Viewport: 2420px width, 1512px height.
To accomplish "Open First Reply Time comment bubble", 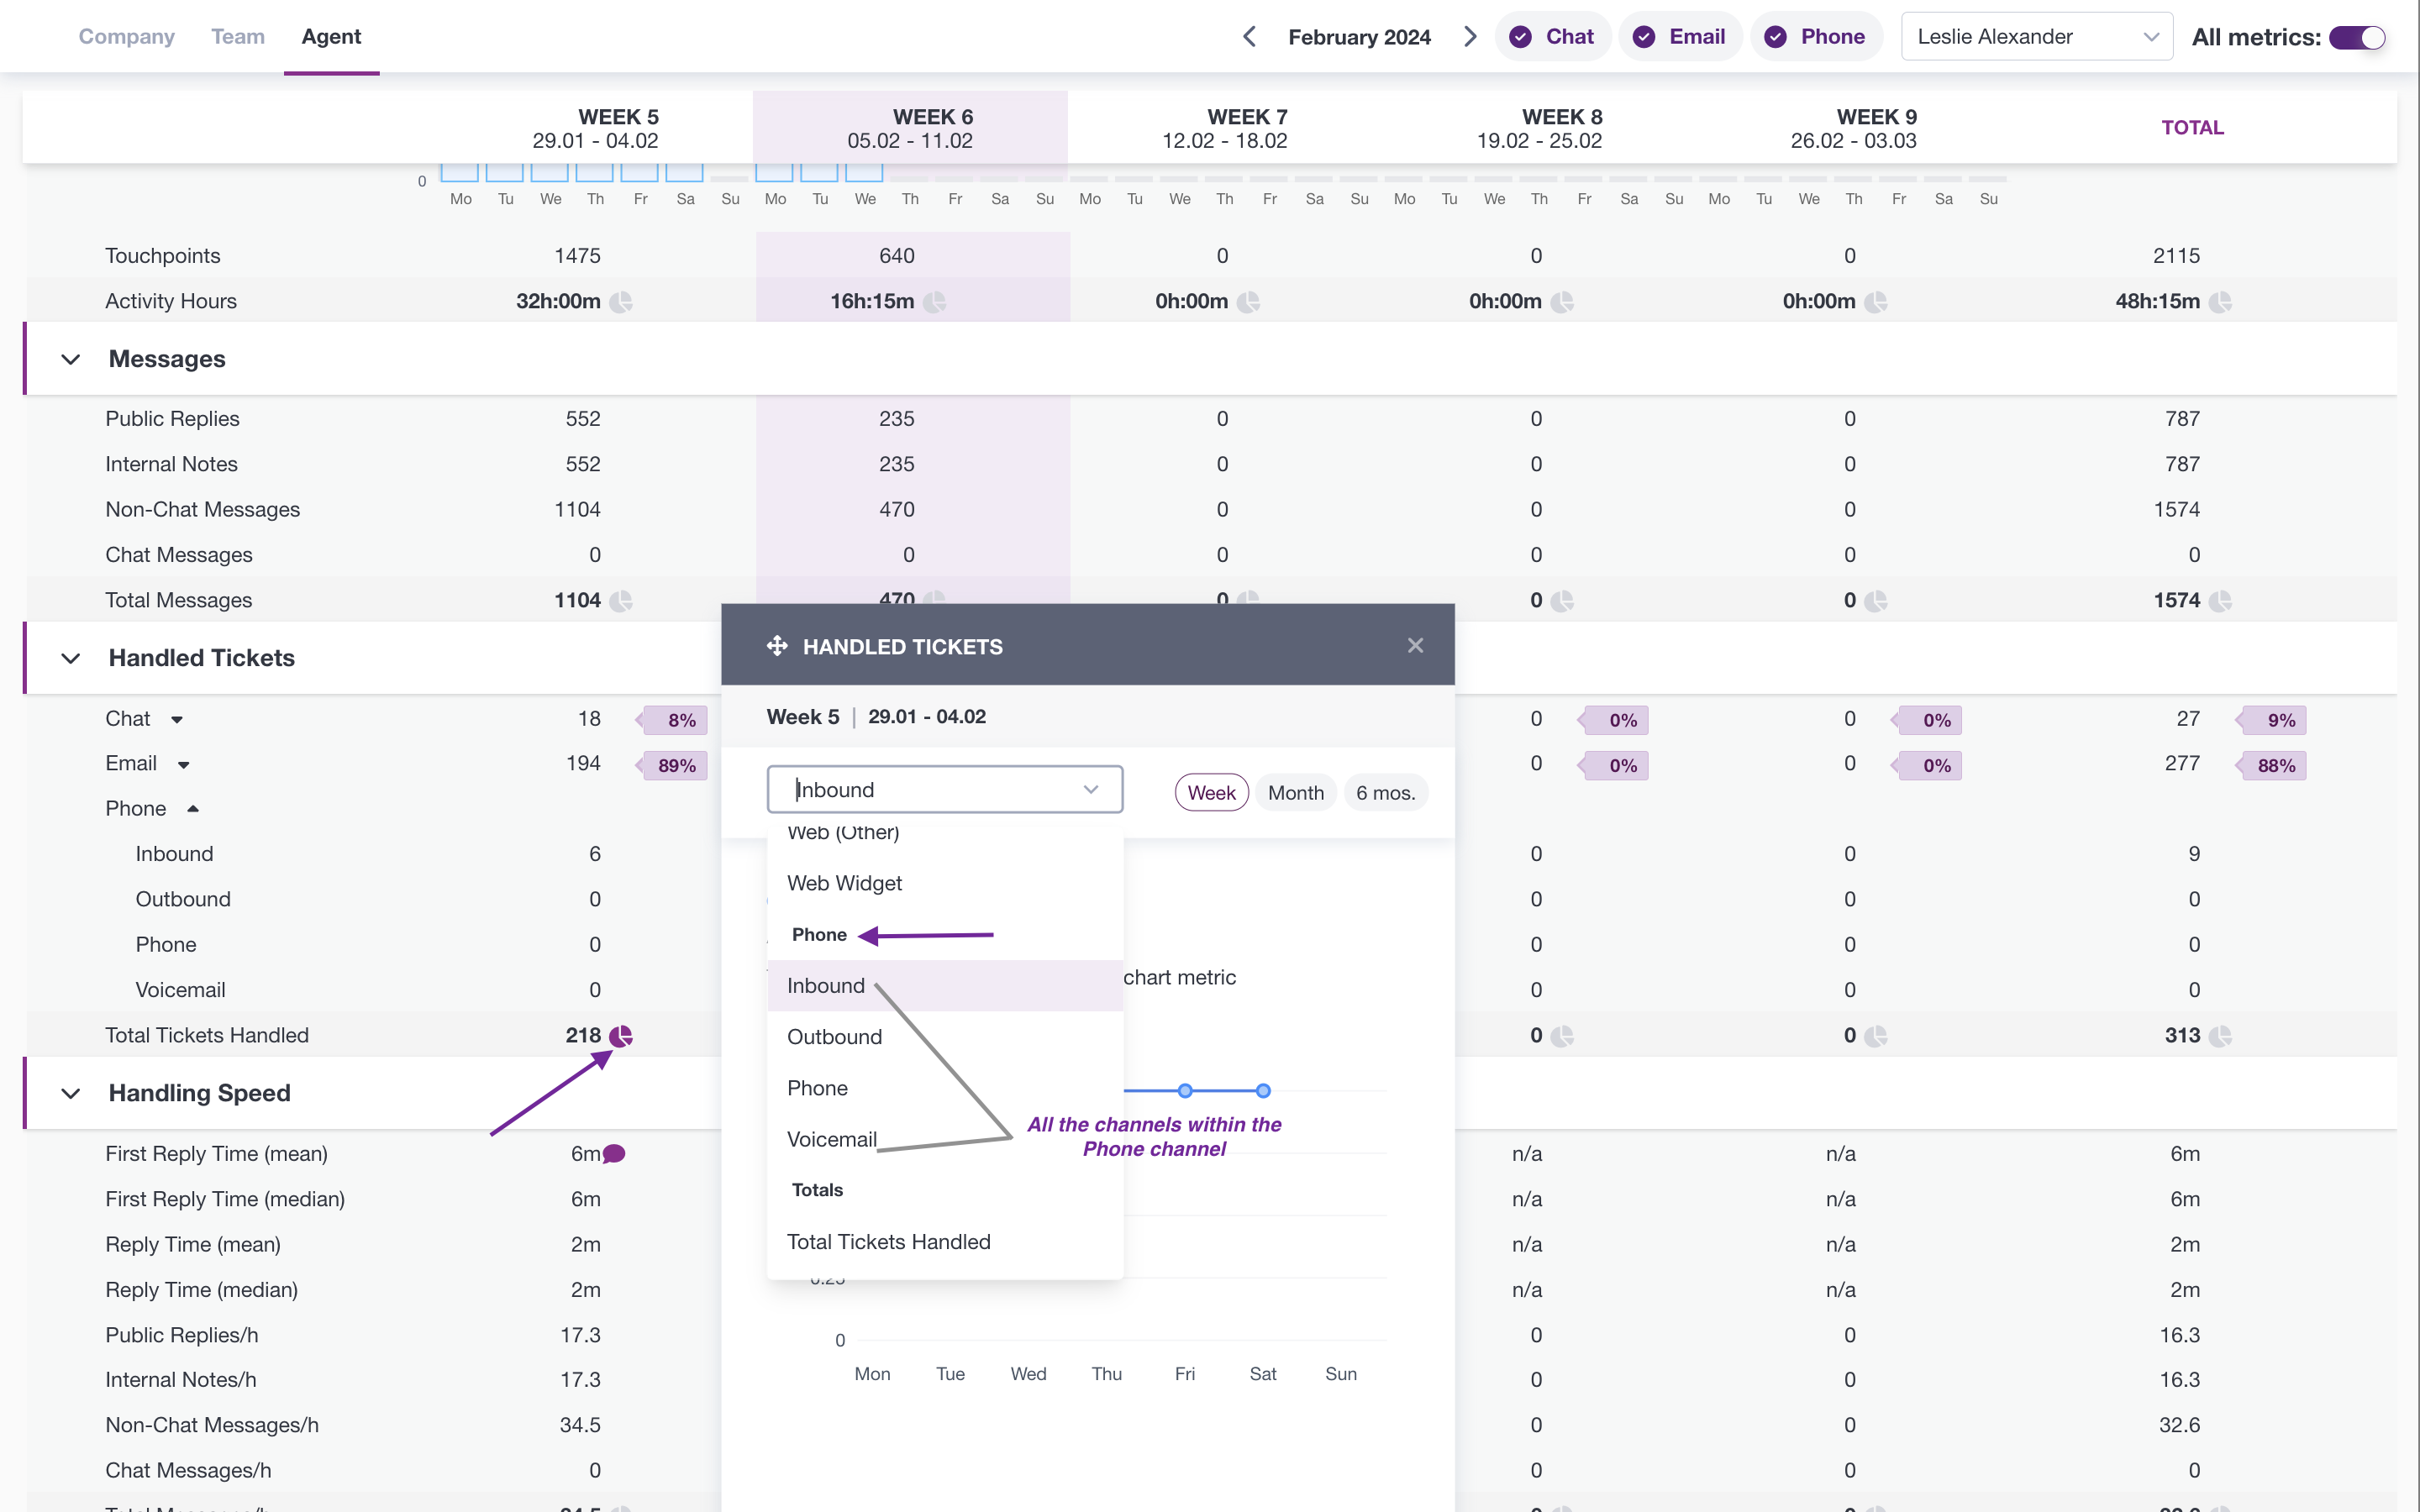I will (614, 1154).
